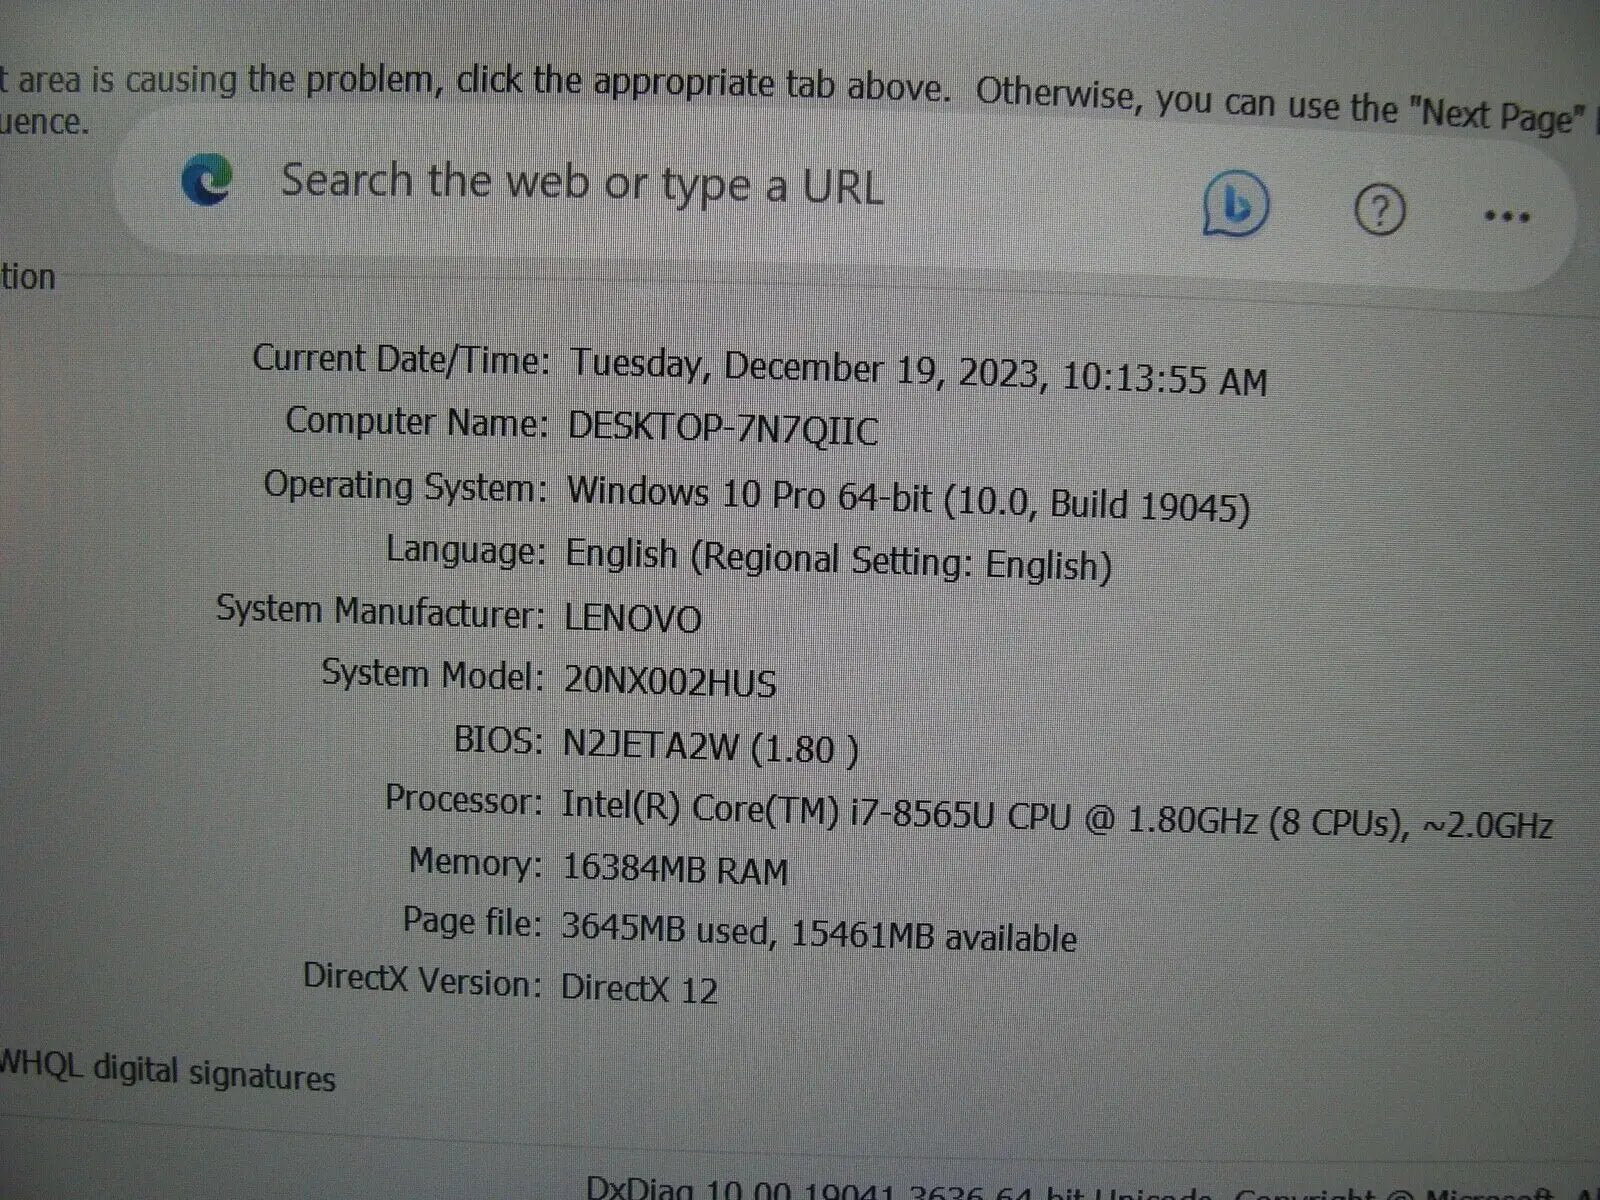Click the Language value English (Regional Setting: English)
The image size is (1600, 1200).
coord(838,559)
